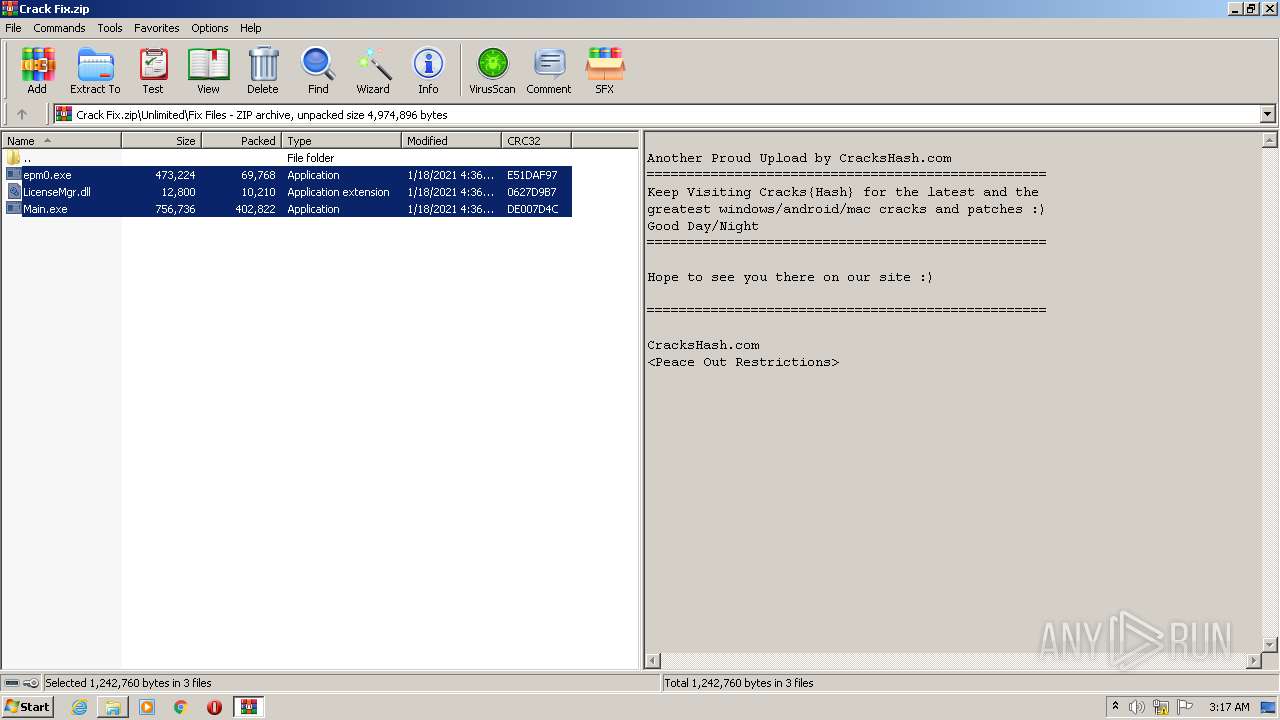The width and height of the screenshot is (1280, 720).
Task: Open the Comment tool
Action: (x=549, y=71)
